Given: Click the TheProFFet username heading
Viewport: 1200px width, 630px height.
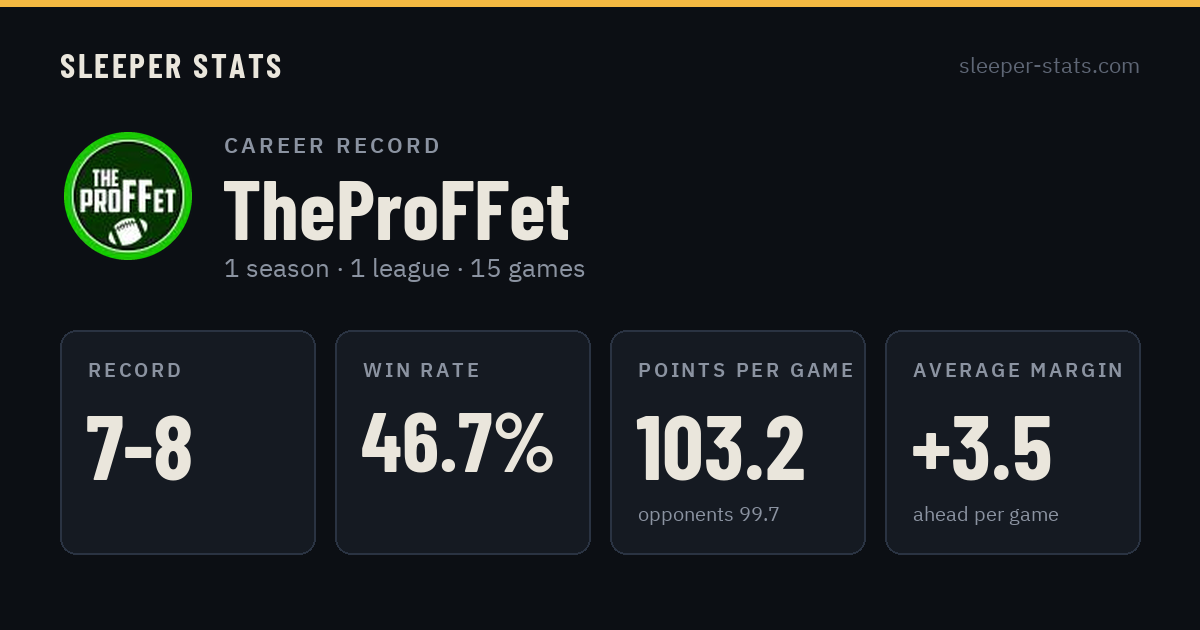Looking at the screenshot, I should tap(397, 210).
